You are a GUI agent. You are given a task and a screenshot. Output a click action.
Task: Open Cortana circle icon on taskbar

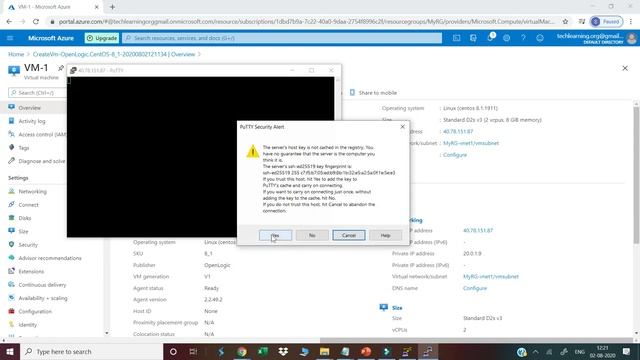pos(173,351)
